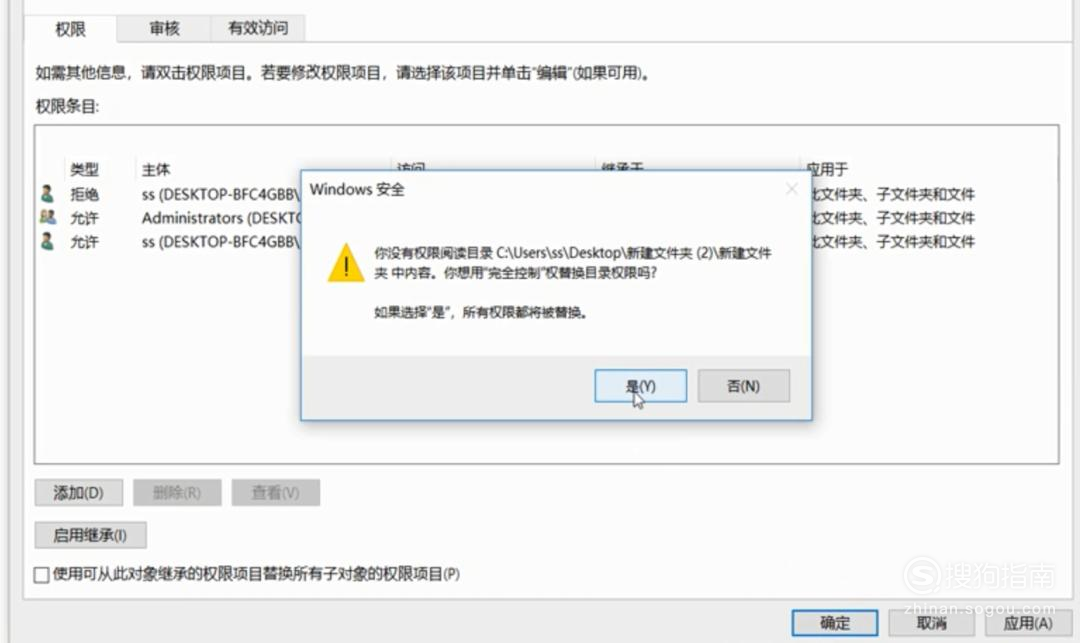Image resolution: width=1080 pixels, height=643 pixels.
Task: Click 否(N) in the security dialog
Action: (743, 386)
